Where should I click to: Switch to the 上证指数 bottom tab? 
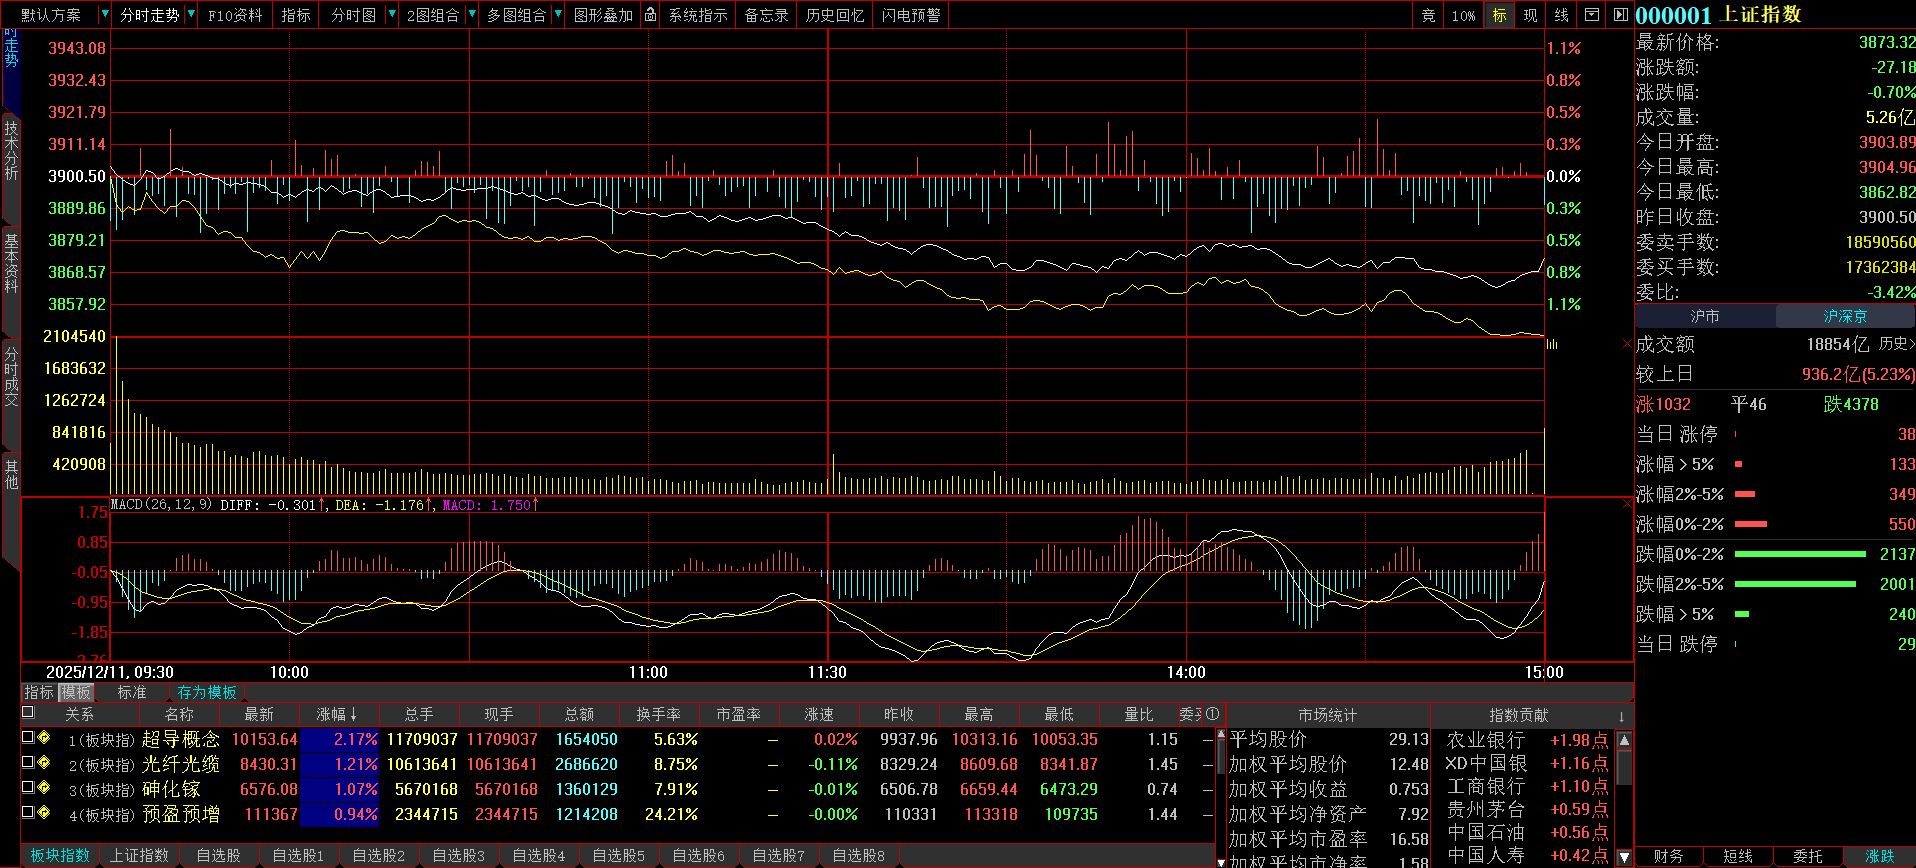139,856
